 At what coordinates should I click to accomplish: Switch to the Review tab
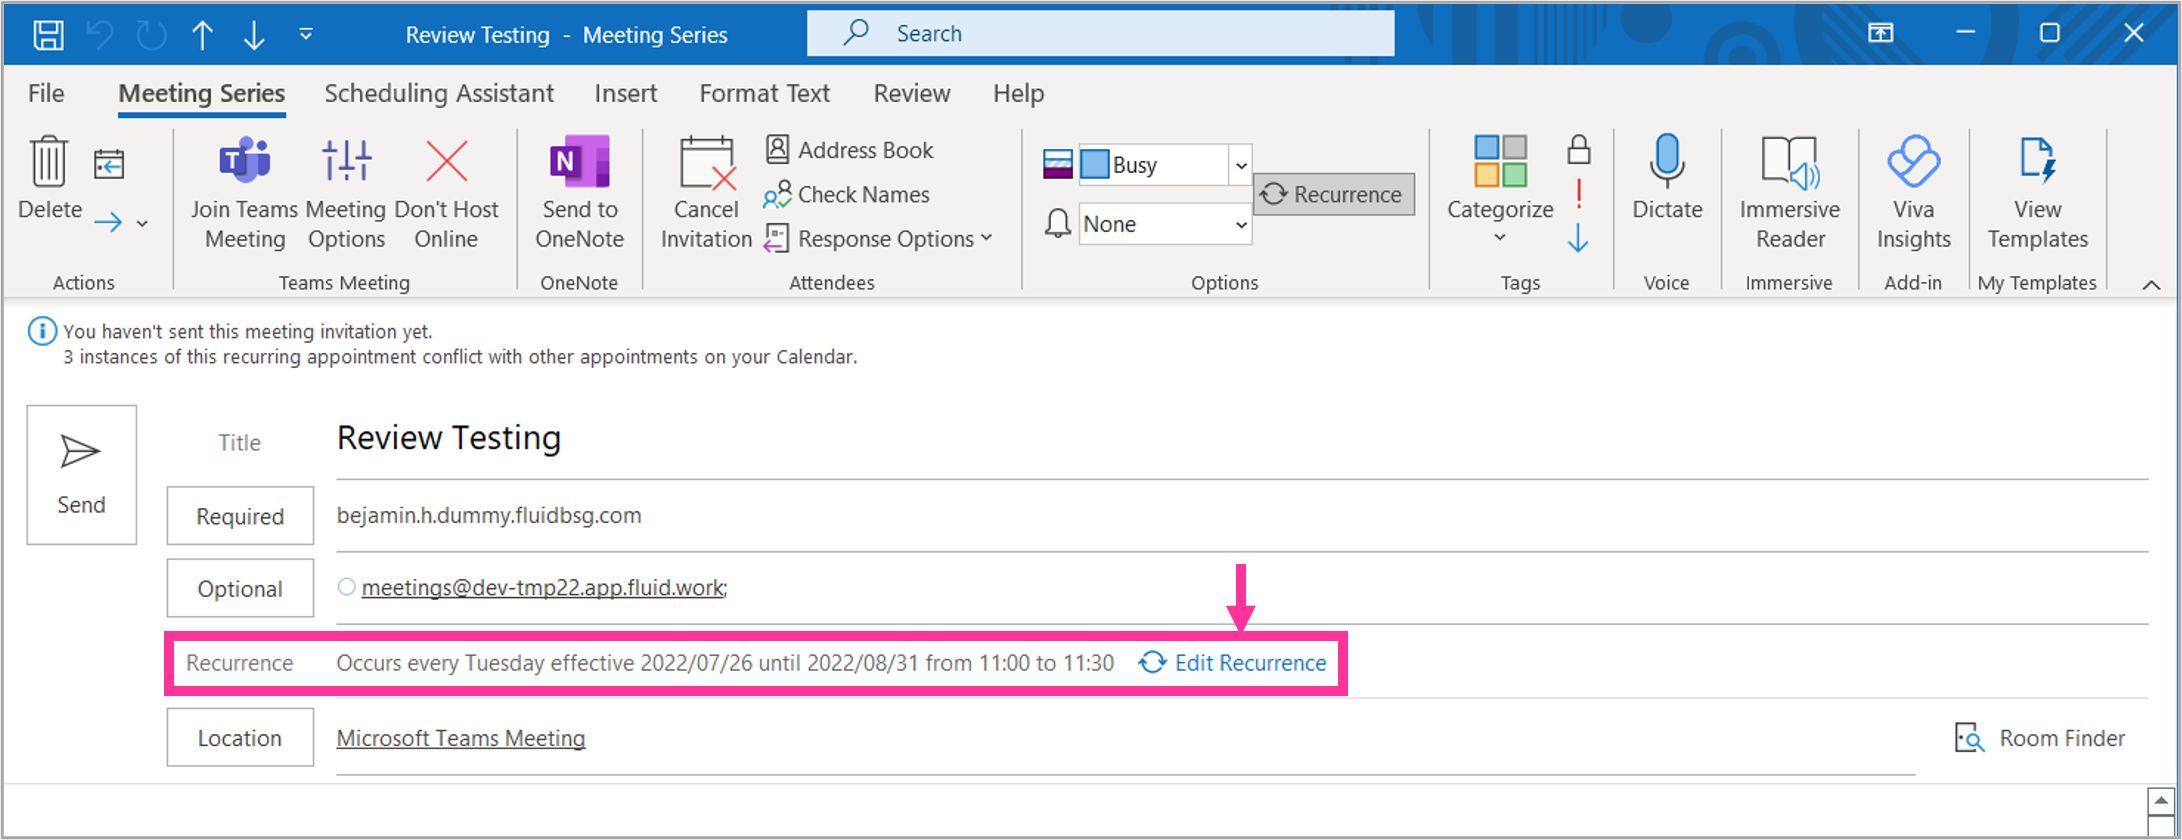pos(912,93)
